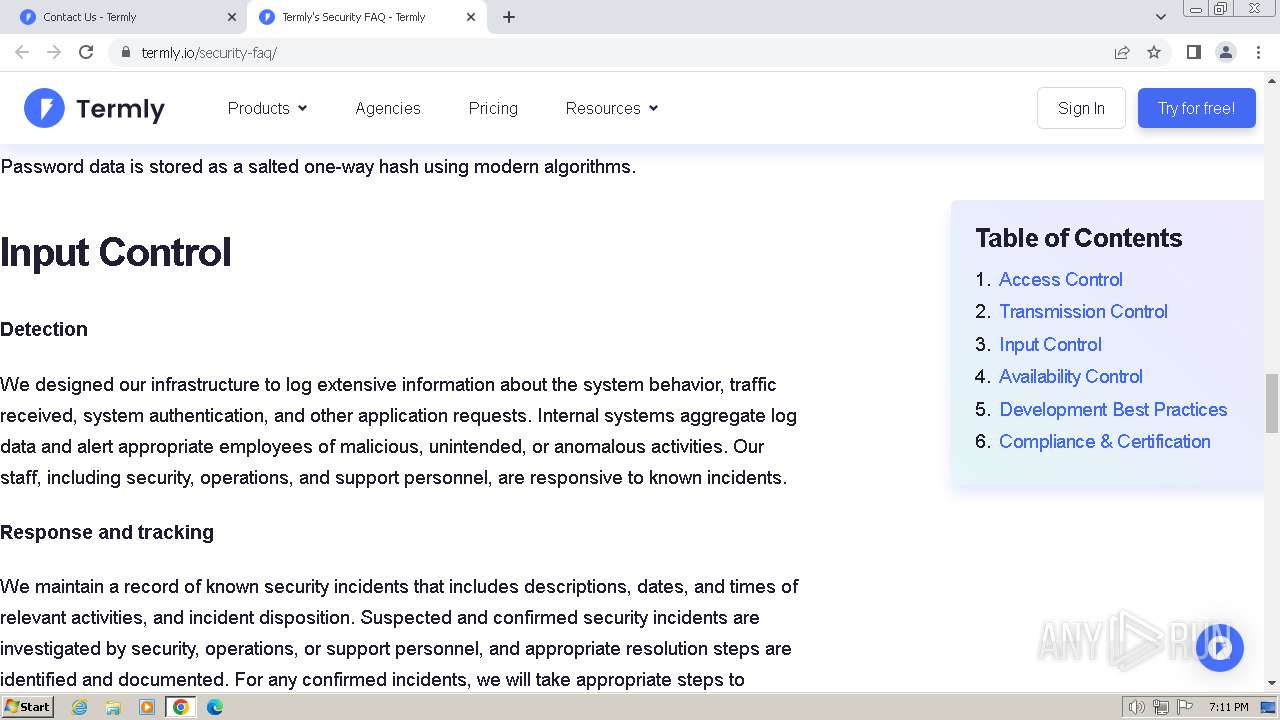Open Microsoft Edge from the taskbar
1280x720 pixels.
pyautogui.click(x=215, y=707)
